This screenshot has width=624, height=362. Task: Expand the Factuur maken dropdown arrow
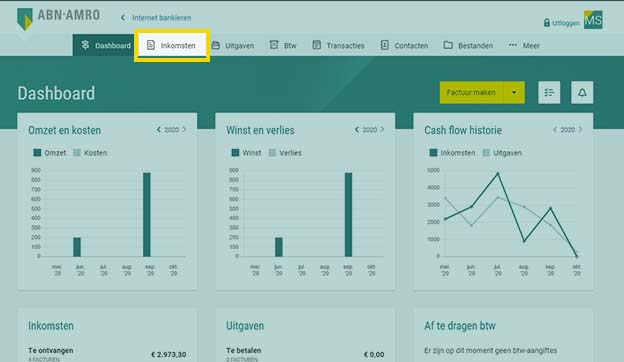[514, 93]
